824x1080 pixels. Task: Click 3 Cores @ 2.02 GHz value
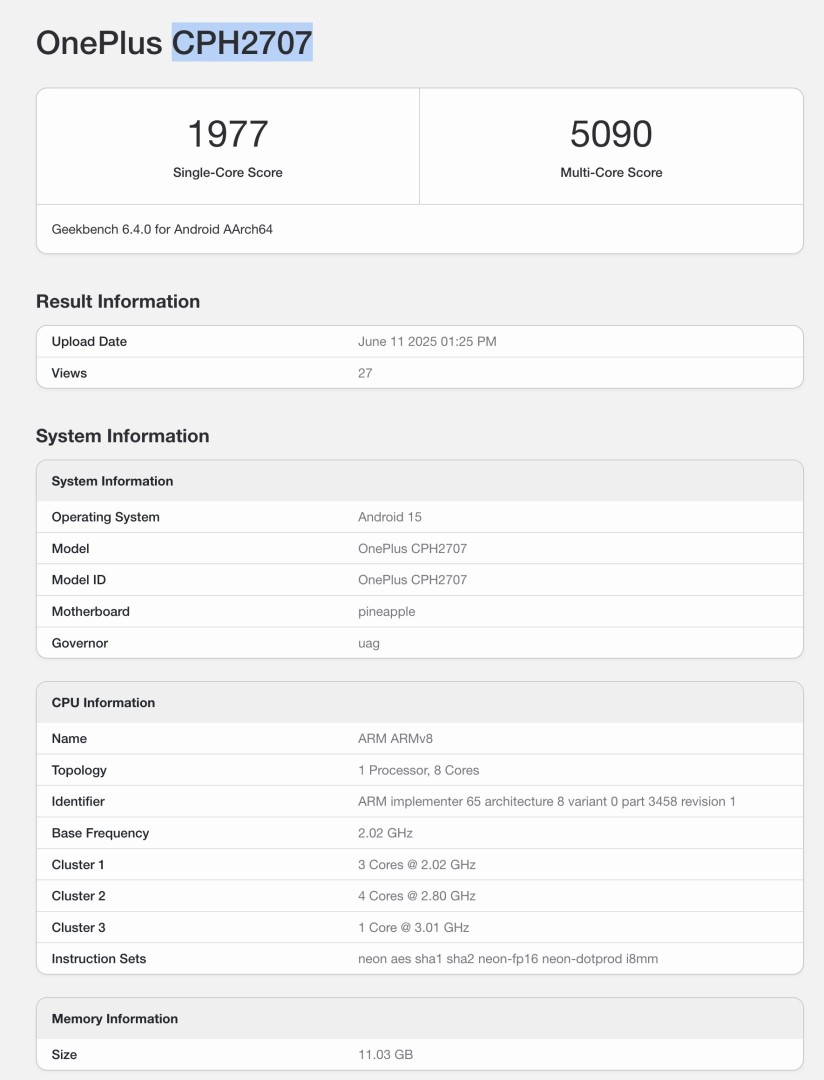click(417, 864)
